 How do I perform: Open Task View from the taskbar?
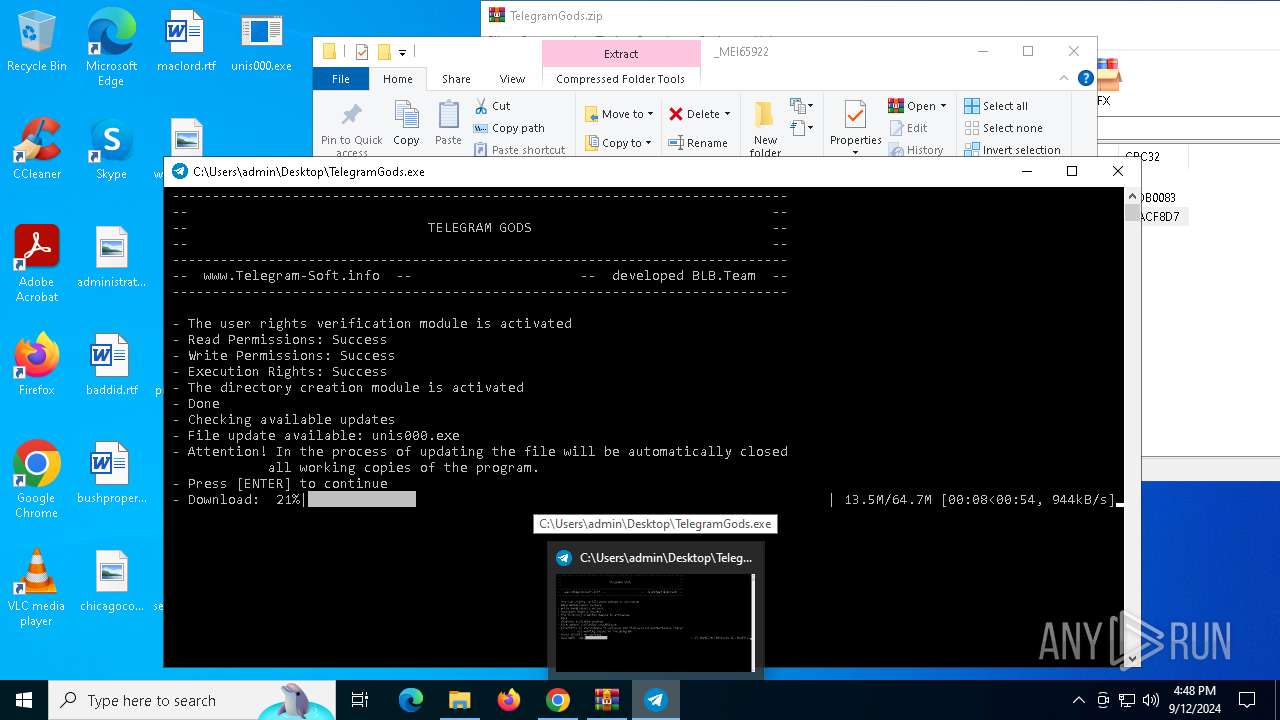[x=360, y=700]
